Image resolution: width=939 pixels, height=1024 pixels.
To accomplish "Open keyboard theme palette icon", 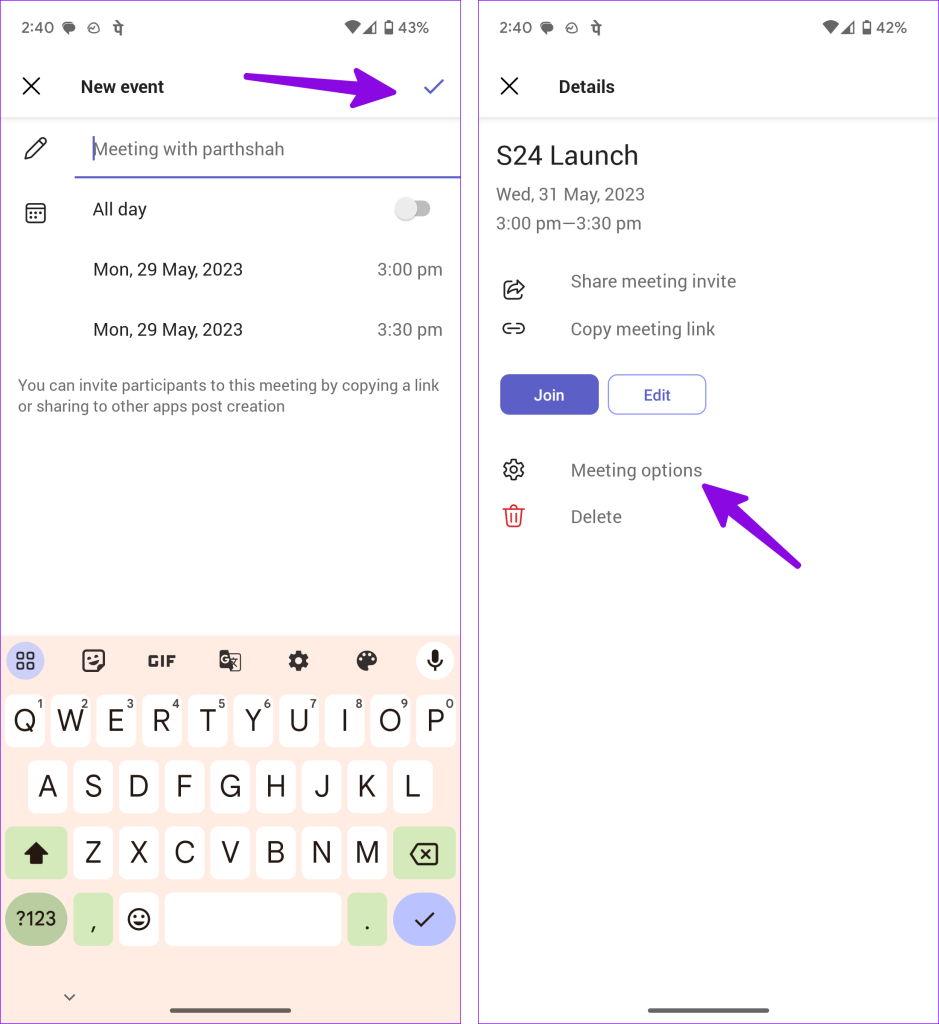I will click(367, 661).
